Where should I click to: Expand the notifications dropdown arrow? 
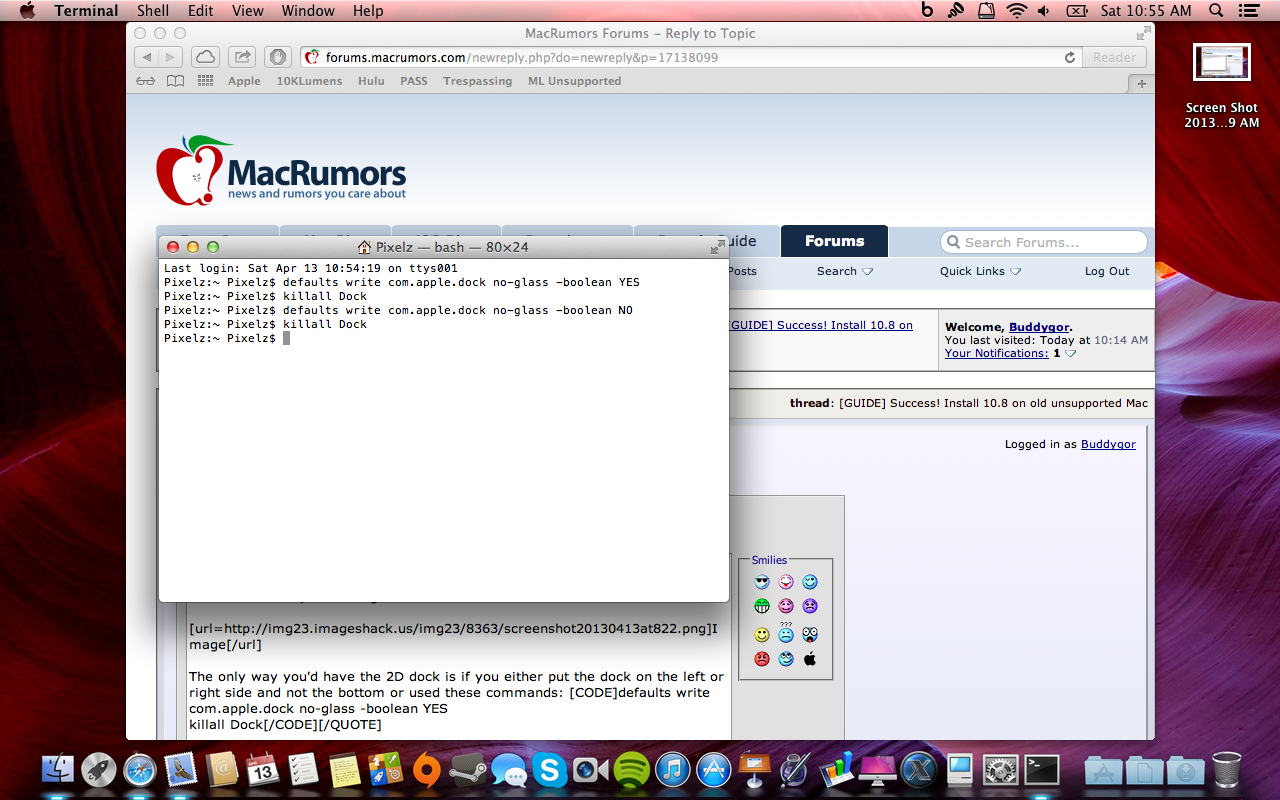tap(1071, 354)
